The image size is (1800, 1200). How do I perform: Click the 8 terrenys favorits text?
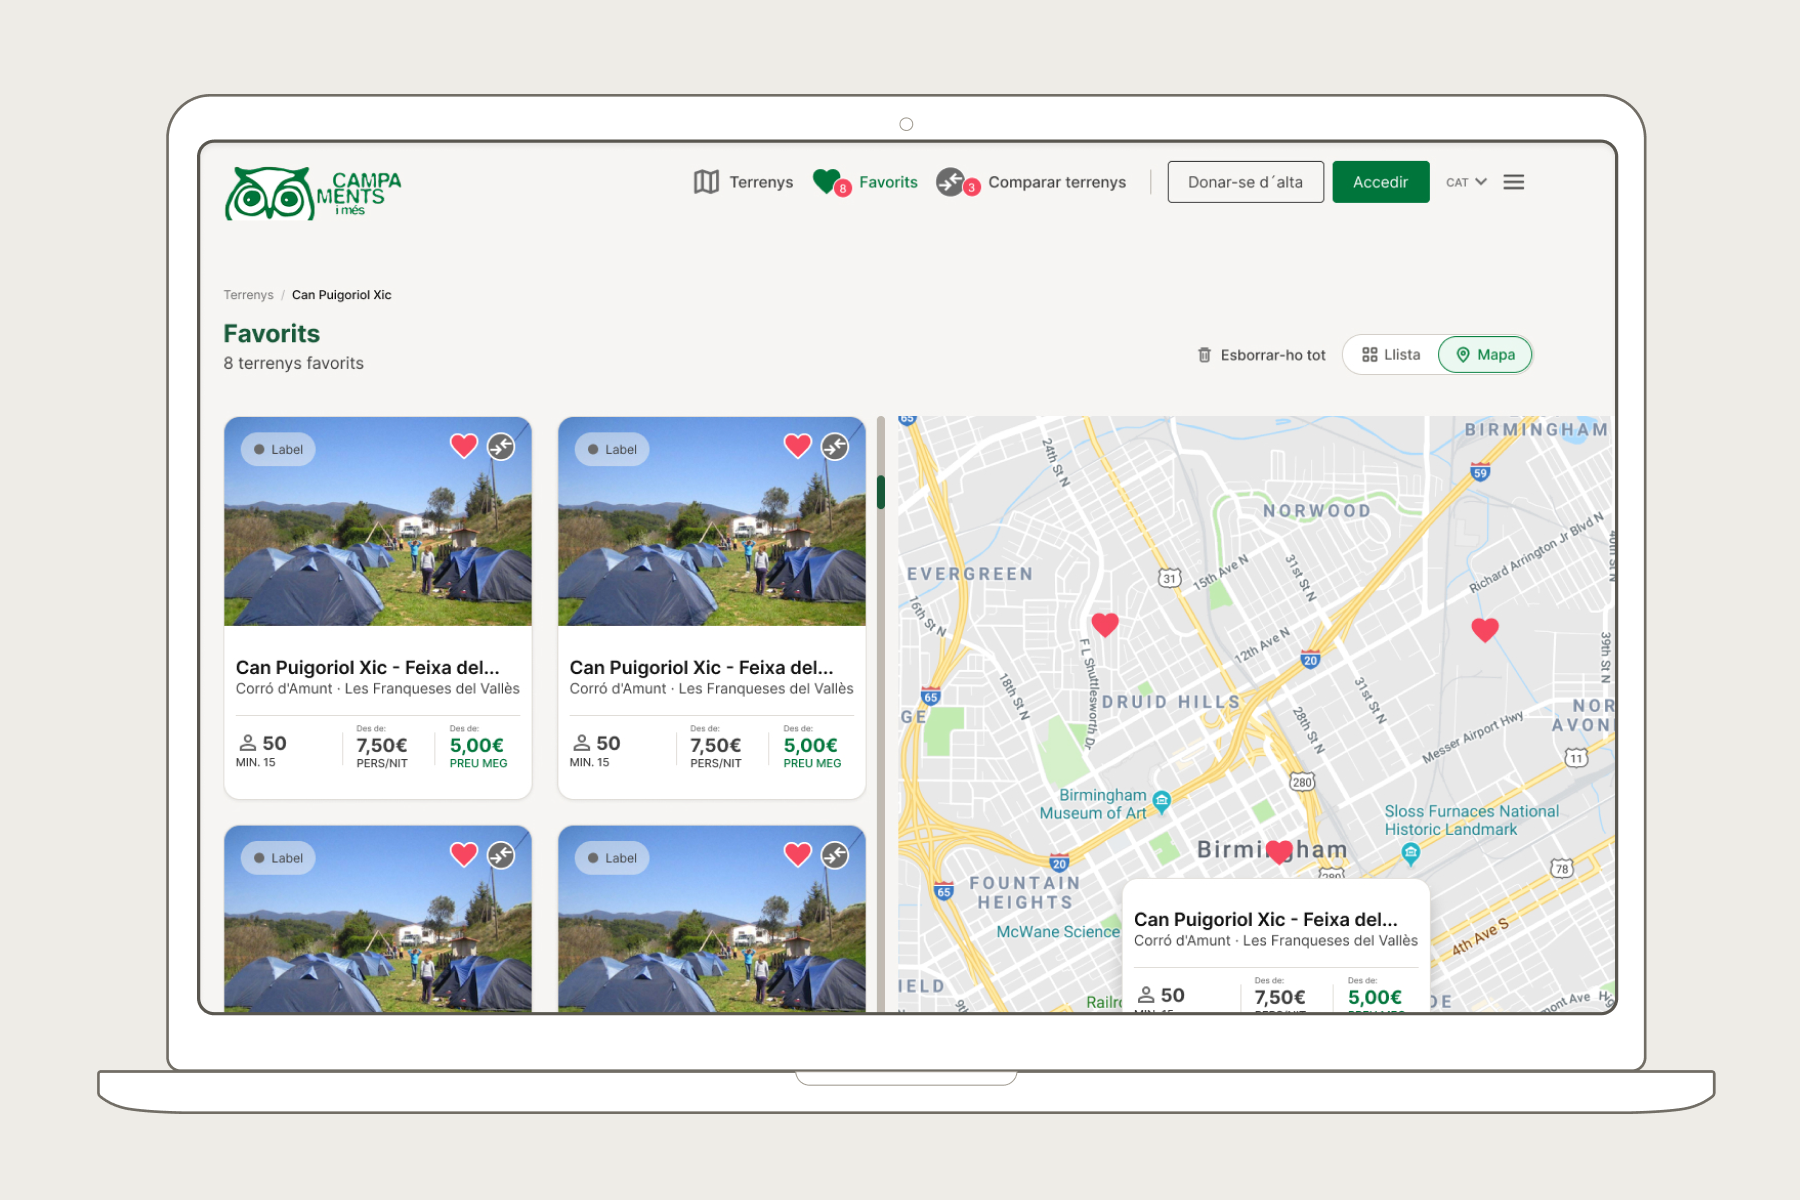[293, 363]
